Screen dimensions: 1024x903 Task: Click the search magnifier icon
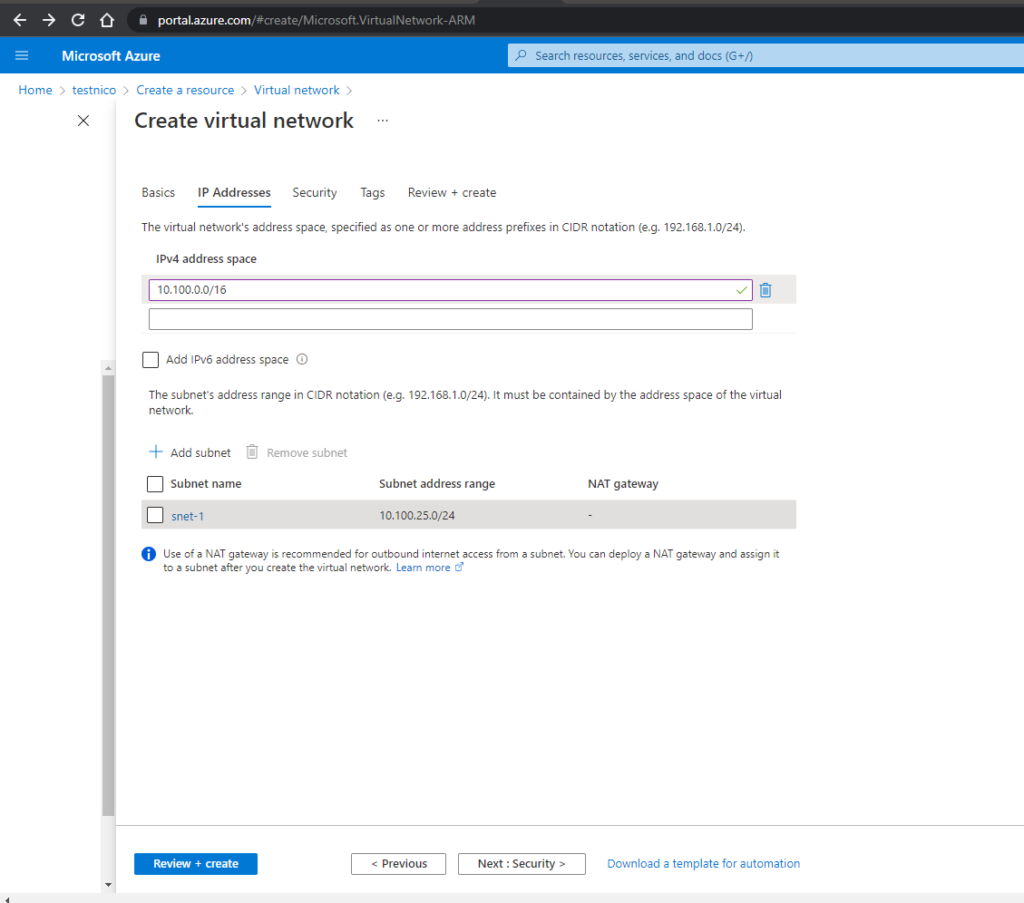tap(520, 55)
